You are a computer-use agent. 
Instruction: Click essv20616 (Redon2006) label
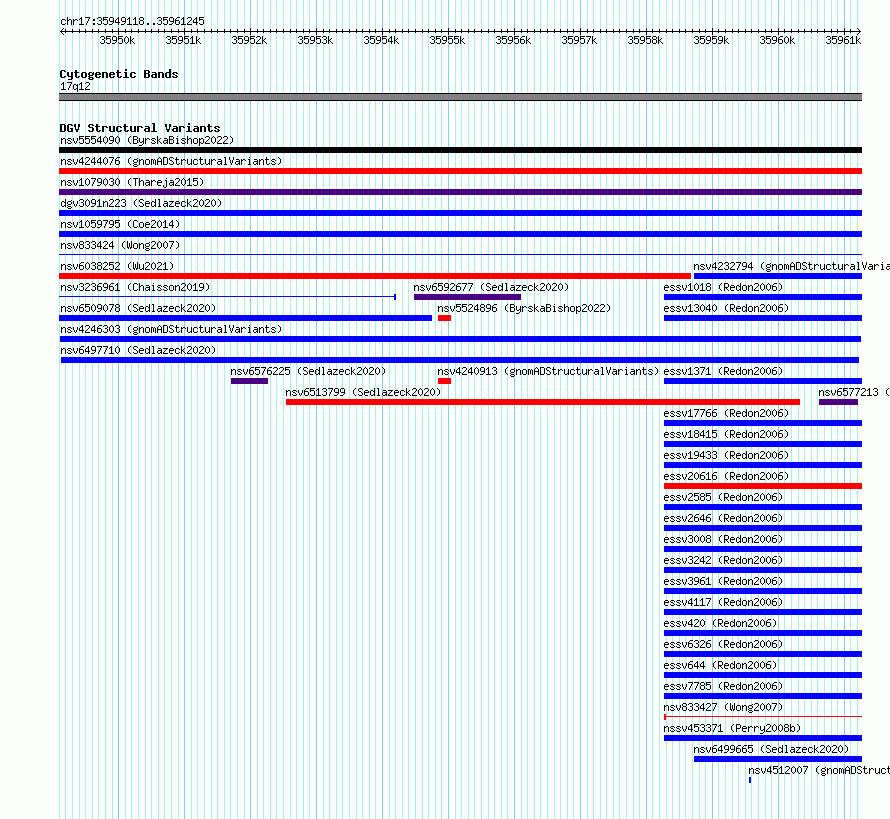click(x=726, y=476)
